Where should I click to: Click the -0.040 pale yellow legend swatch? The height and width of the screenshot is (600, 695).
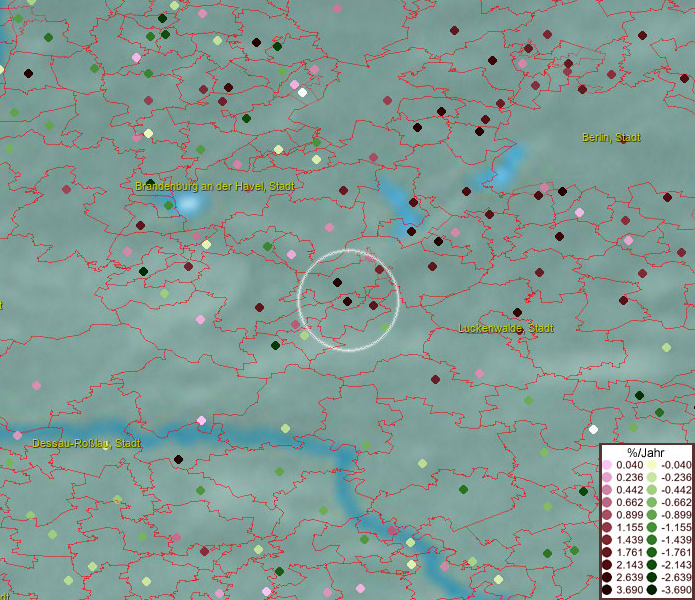pyautogui.click(x=652, y=465)
